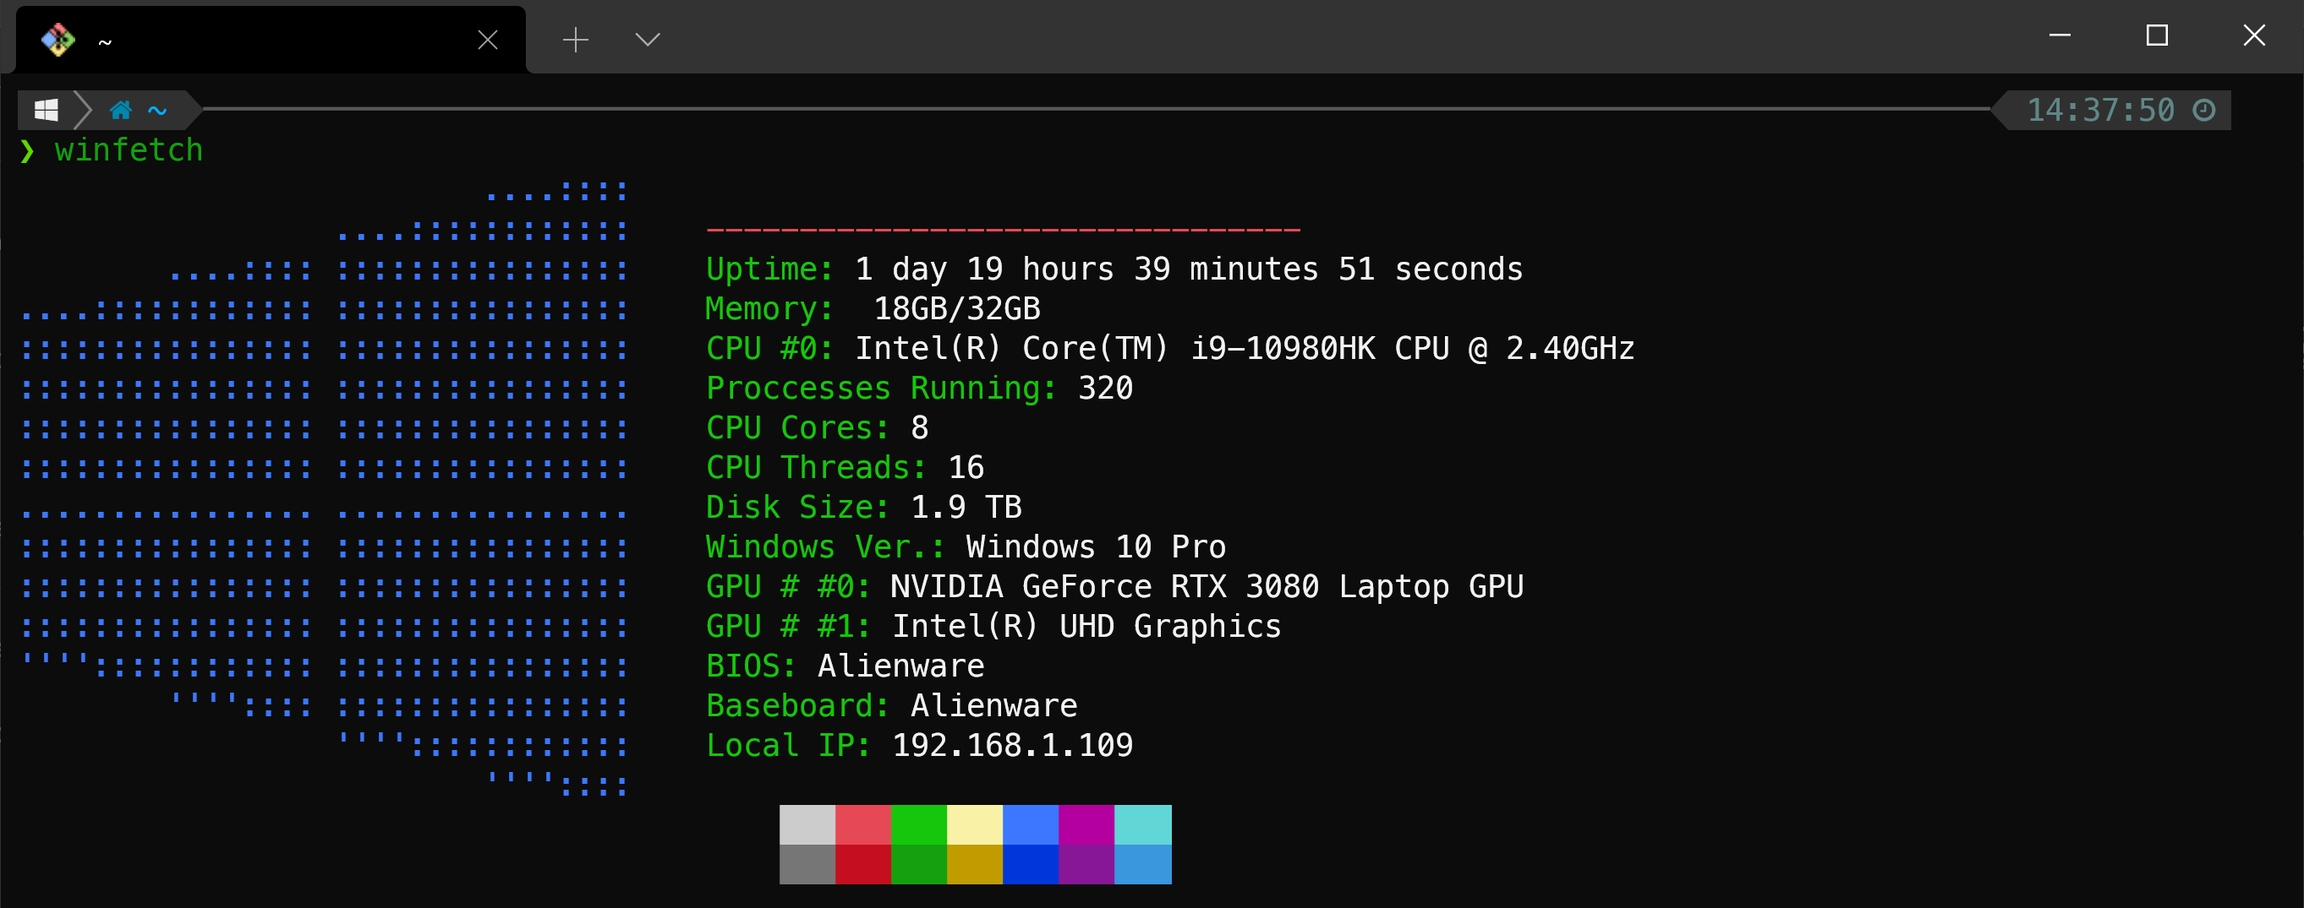This screenshot has height=908, width=2304.
Task: Open a new tab with the plus button
Action: click(x=576, y=40)
